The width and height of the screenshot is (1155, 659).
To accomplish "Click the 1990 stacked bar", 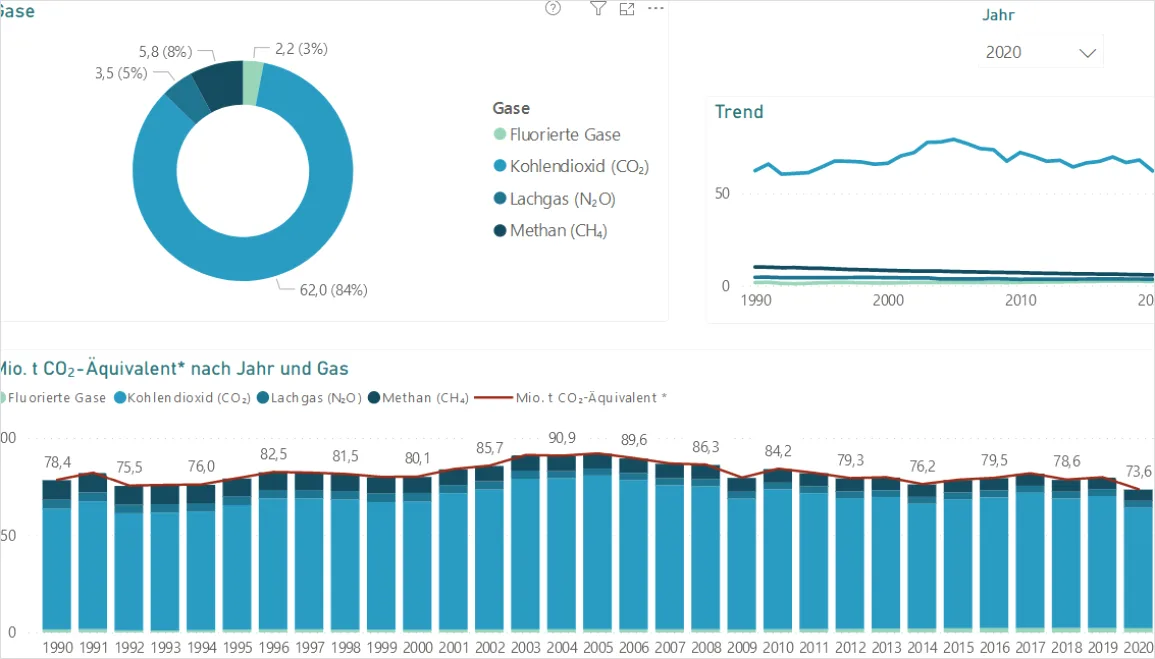I will (x=57, y=556).
